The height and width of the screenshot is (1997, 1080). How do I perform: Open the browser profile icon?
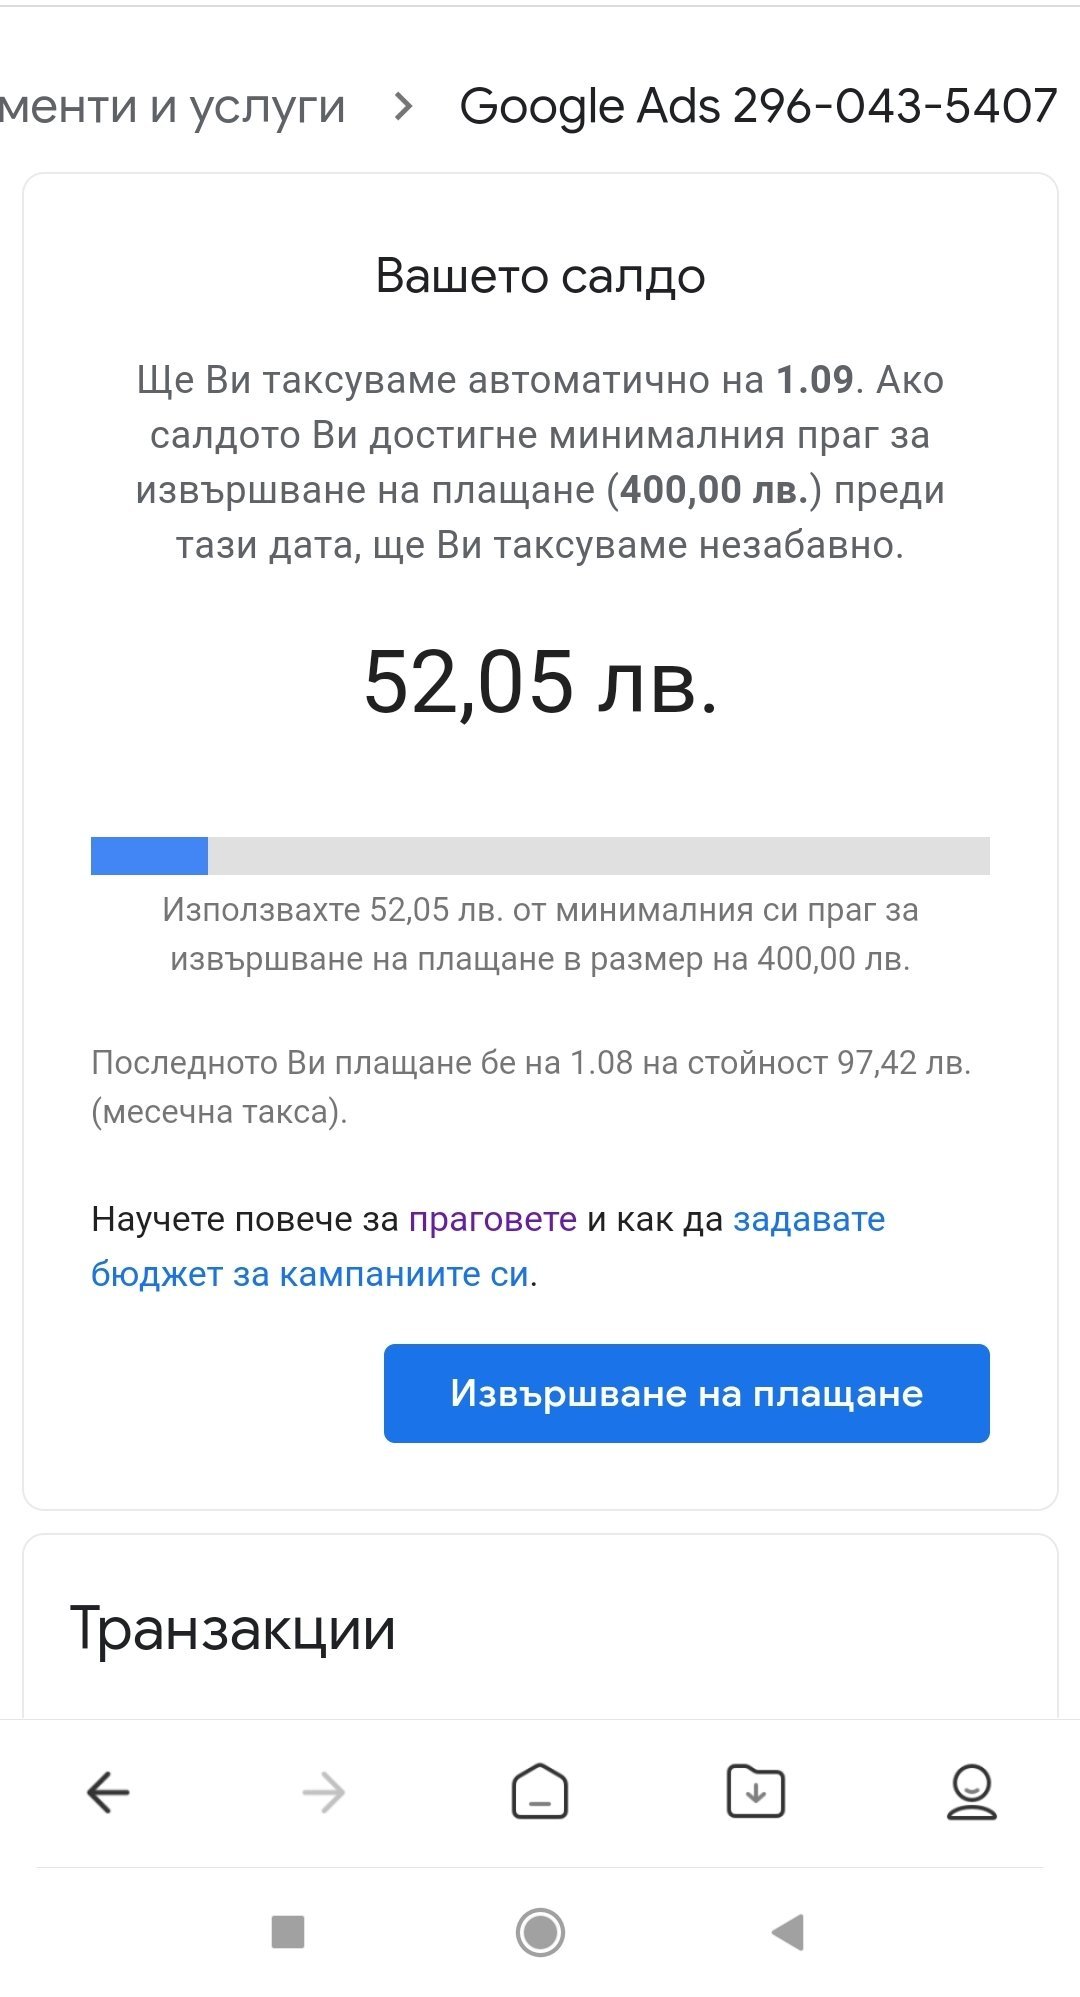[971, 1790]
